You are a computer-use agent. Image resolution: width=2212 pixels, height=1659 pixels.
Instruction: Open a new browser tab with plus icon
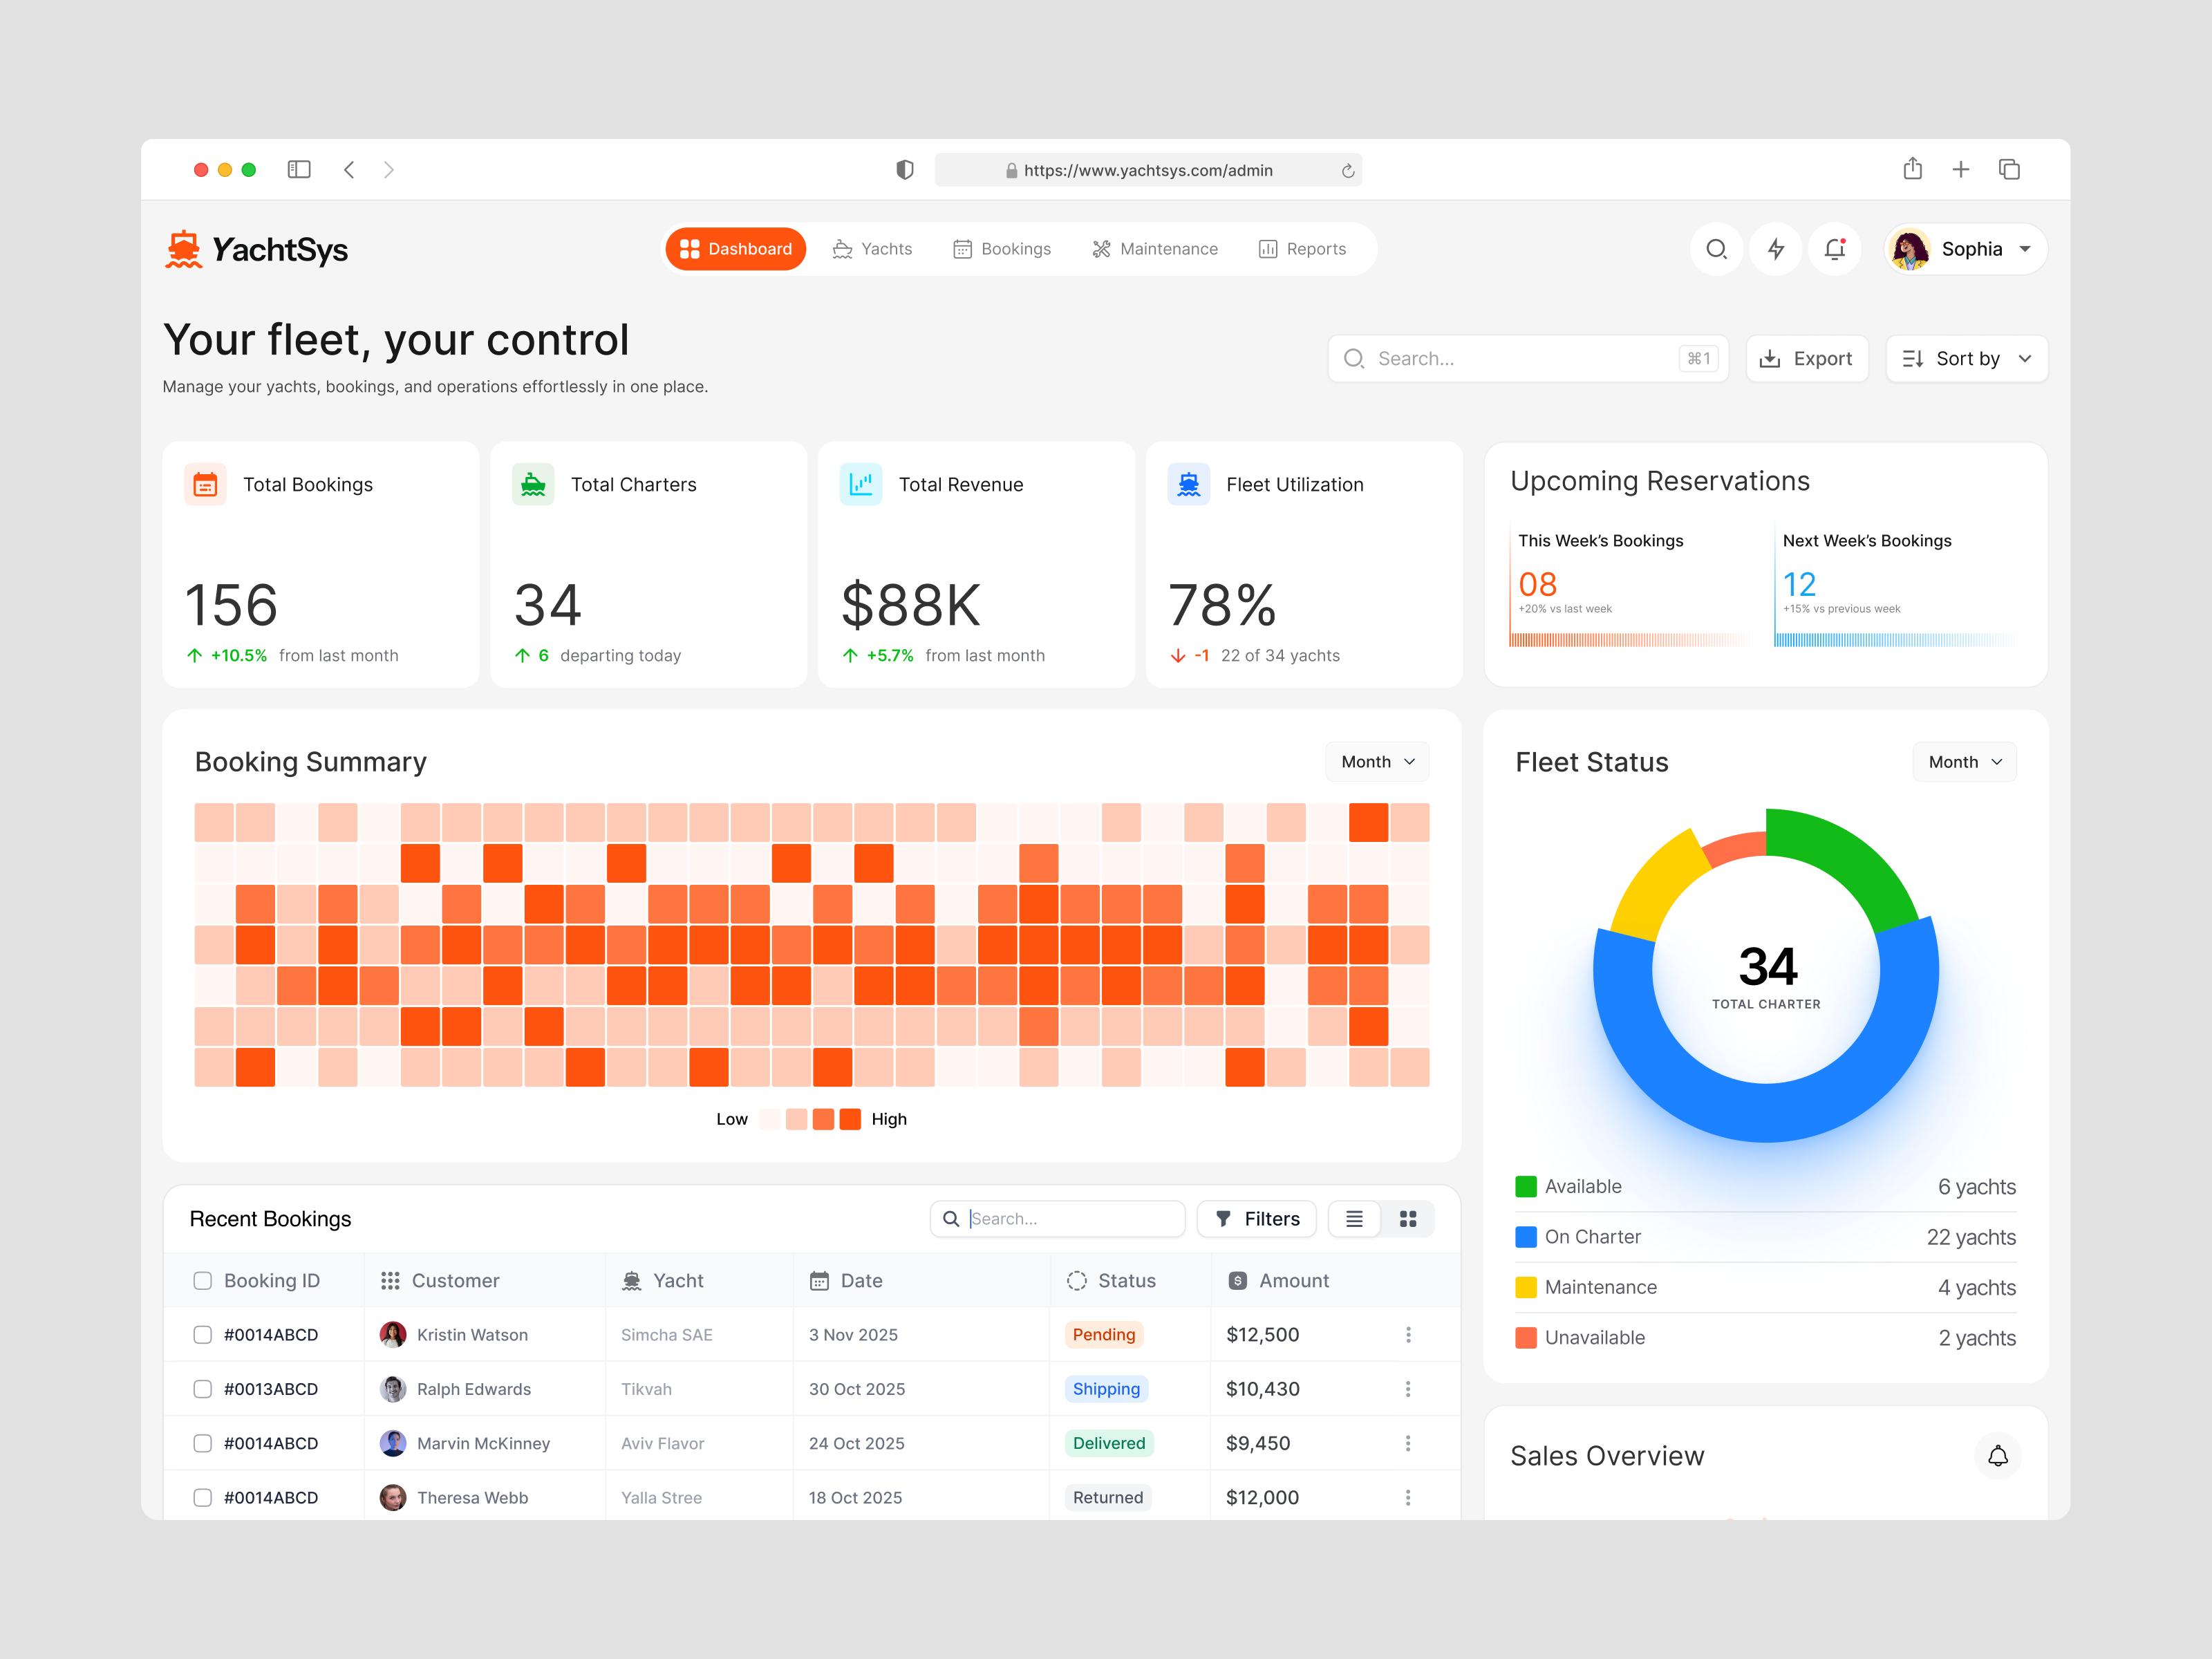point(1961,170)
